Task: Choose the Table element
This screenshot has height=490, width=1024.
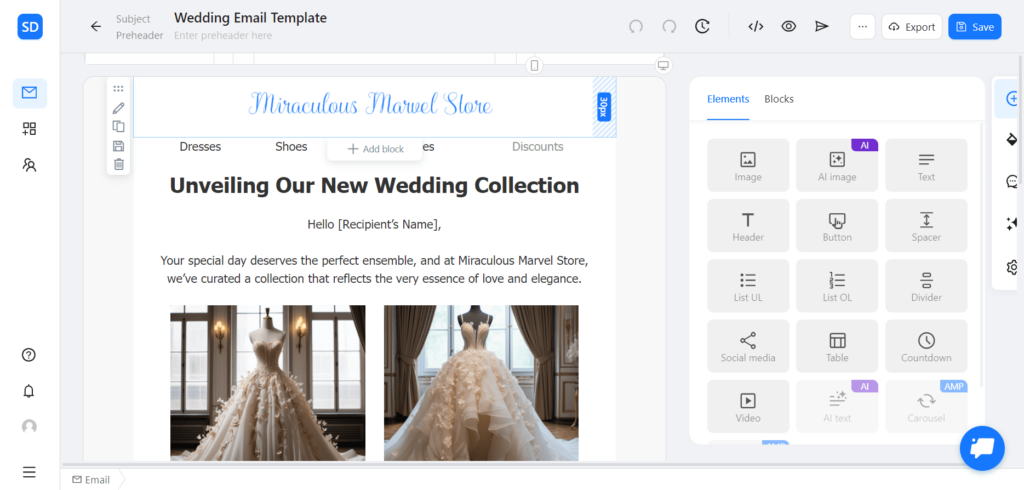Action: pos(837,346)
